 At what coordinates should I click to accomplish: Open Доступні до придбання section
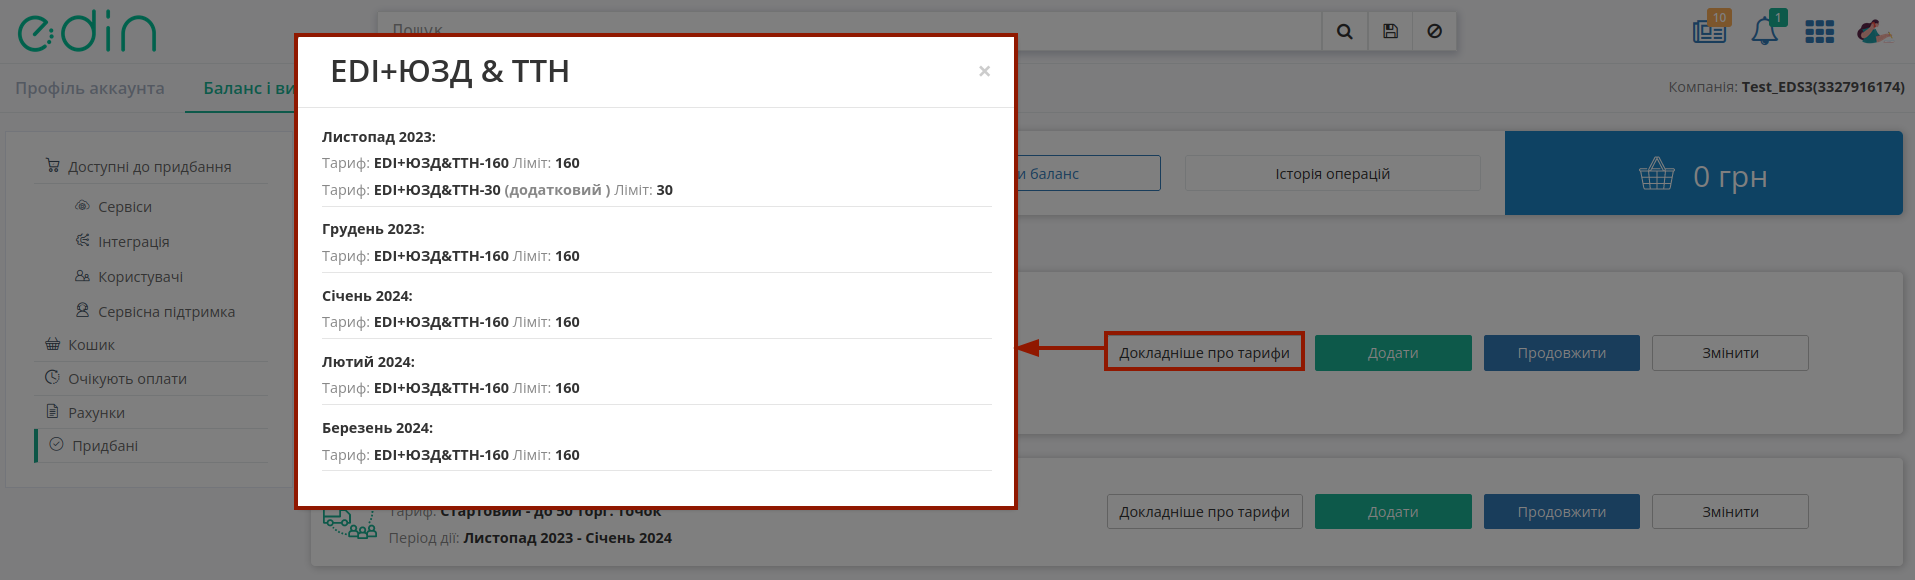tap(149, 167)
